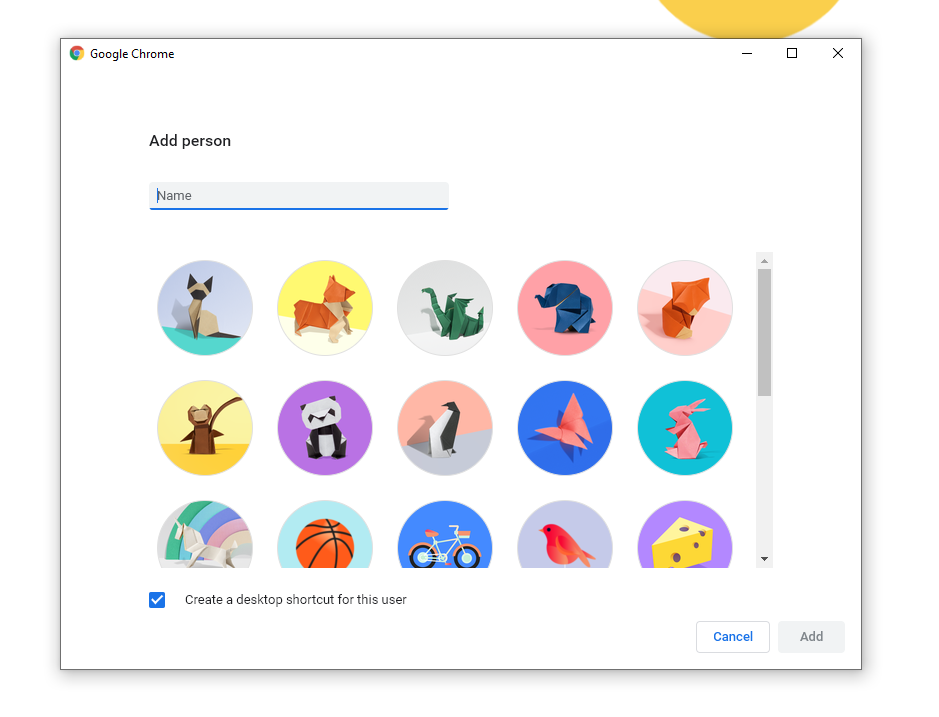Select the pink origami rabbit avatar
The width and height of the screenshot is (939, 717).
(x=685, y=428)
